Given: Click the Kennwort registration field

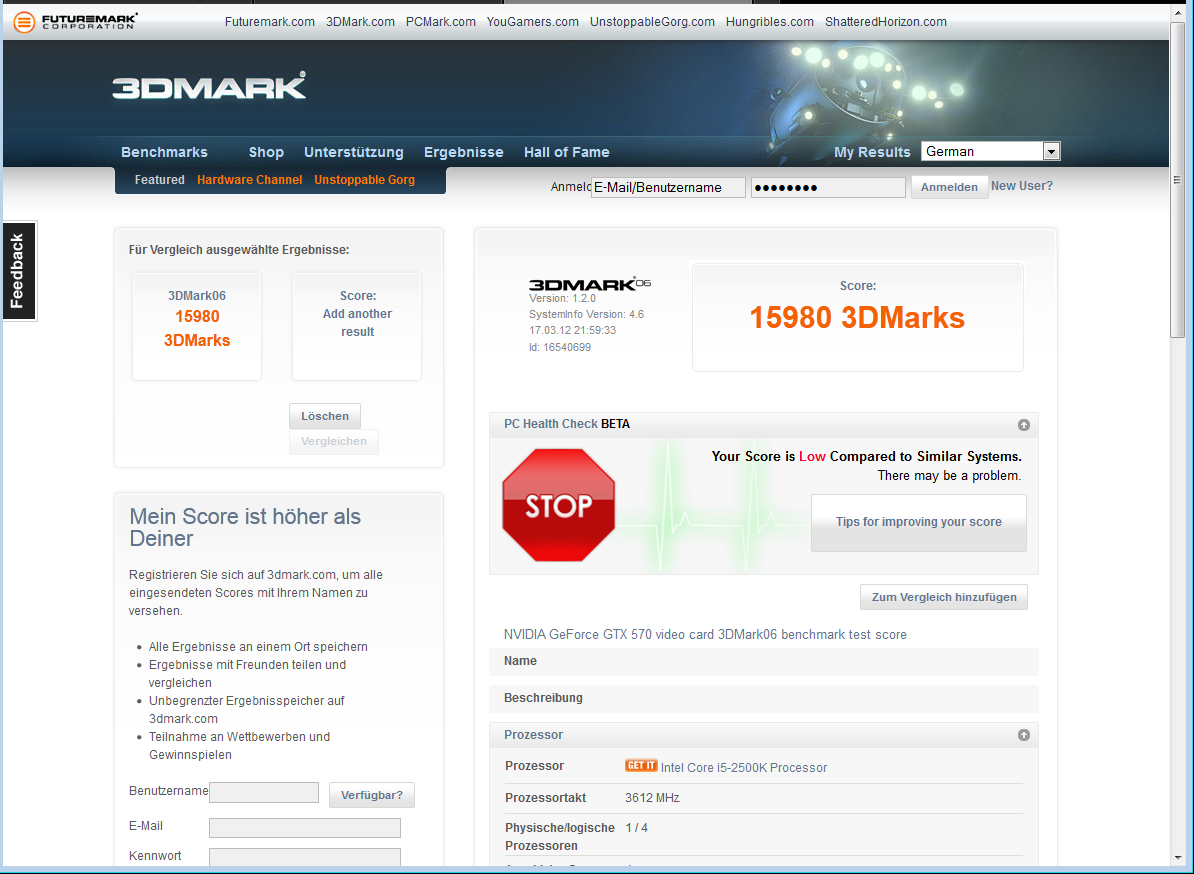Looking at the screenshot, I should [x=305, y=857].
